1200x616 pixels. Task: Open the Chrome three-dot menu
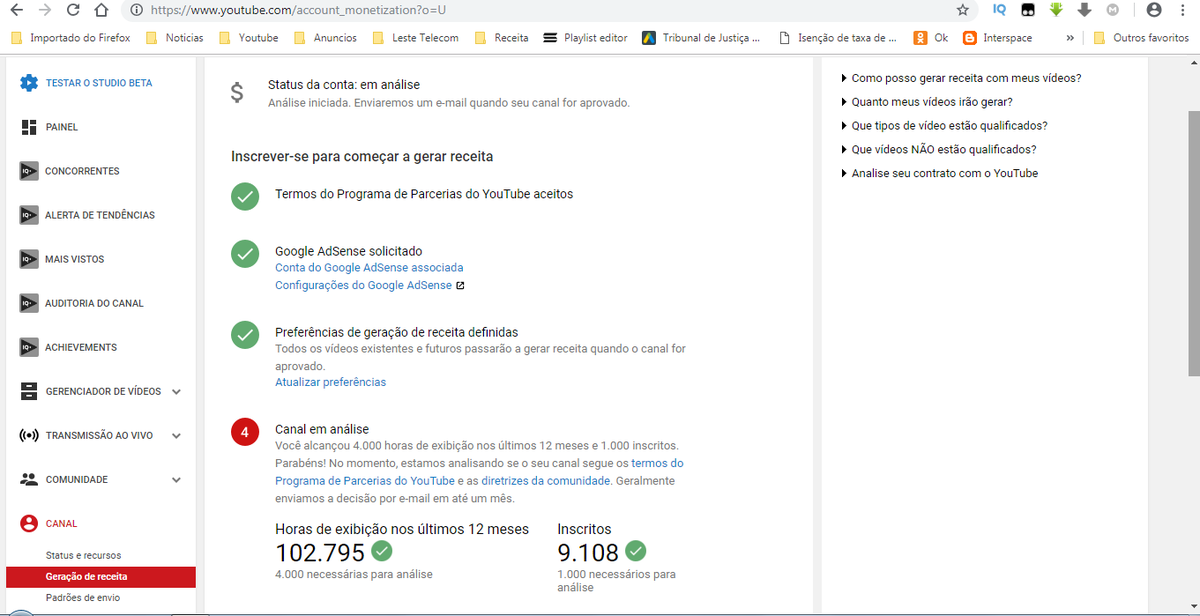pos(1184,10)
